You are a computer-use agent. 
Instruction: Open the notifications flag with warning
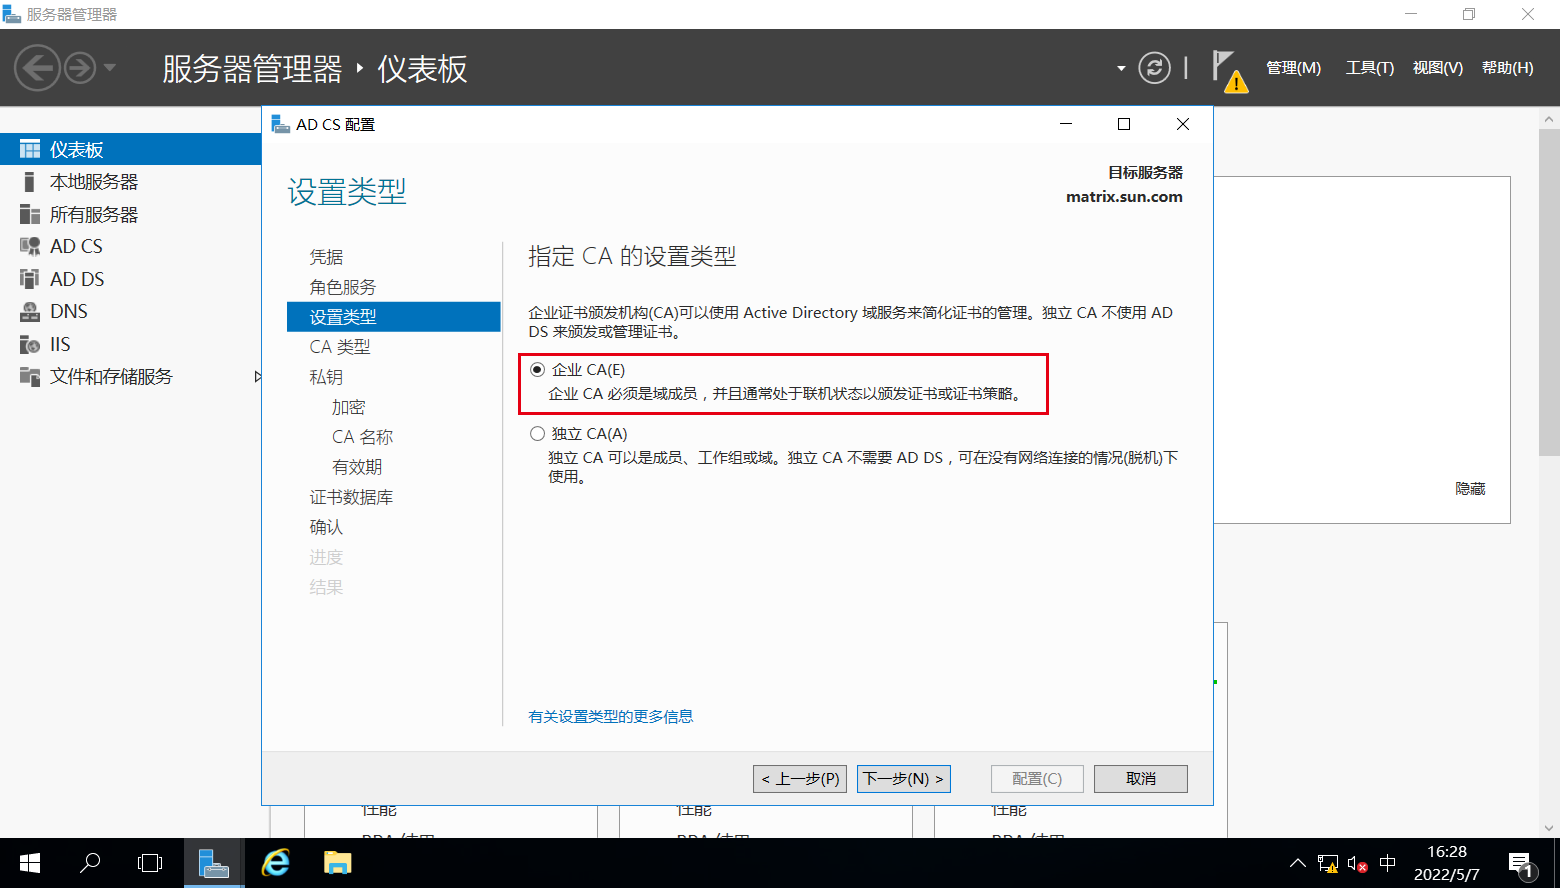point(1228,70)
